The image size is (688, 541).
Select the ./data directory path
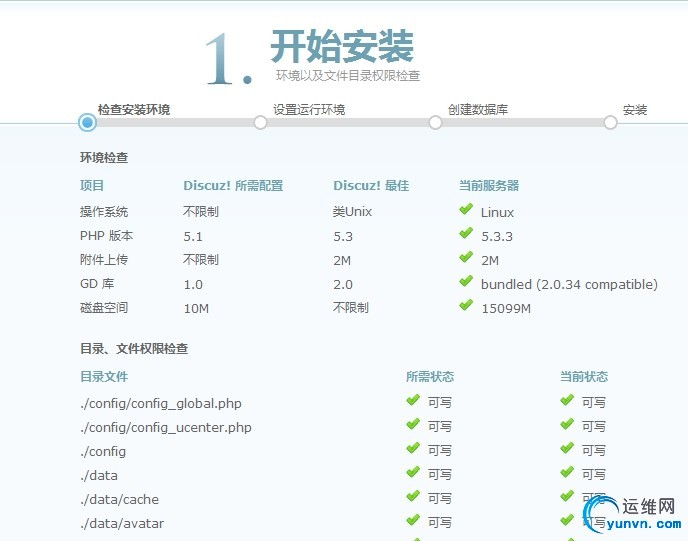tap(99, 476)
